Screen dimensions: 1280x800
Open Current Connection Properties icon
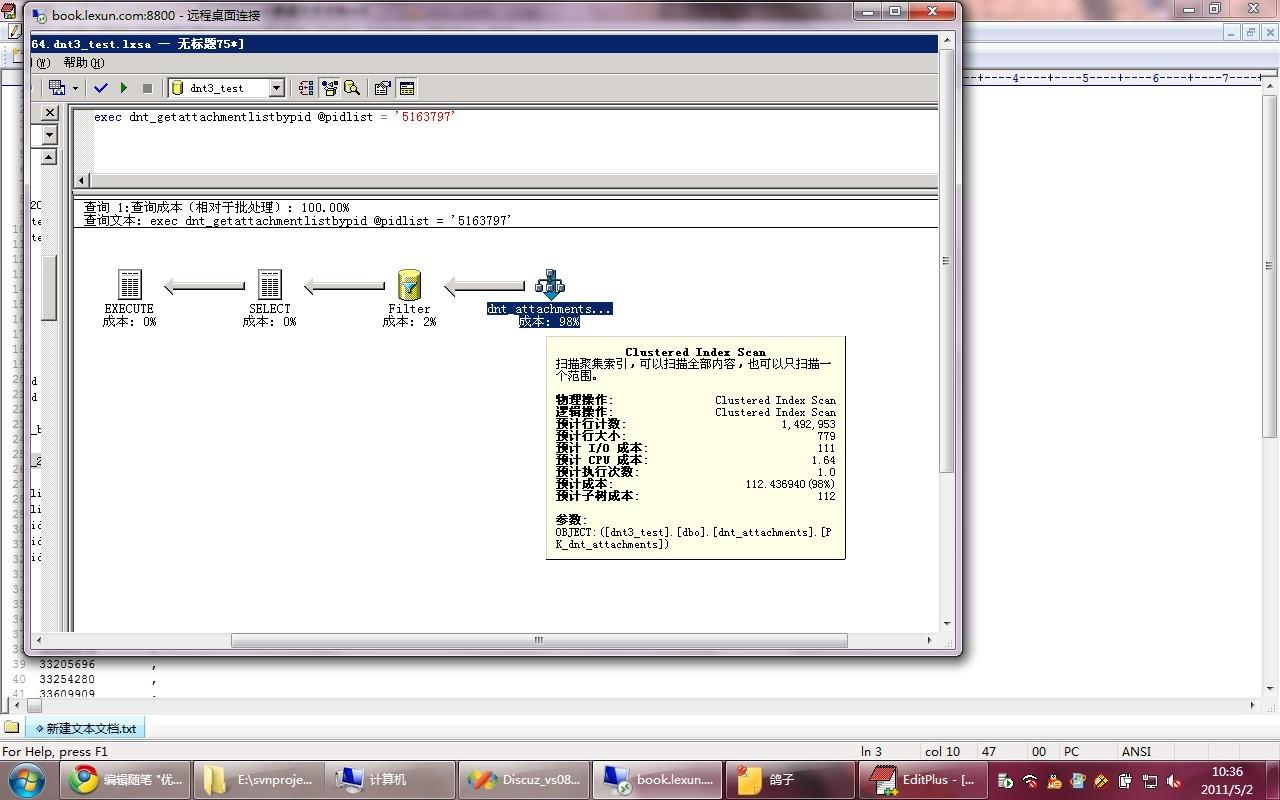click(382, 88)
